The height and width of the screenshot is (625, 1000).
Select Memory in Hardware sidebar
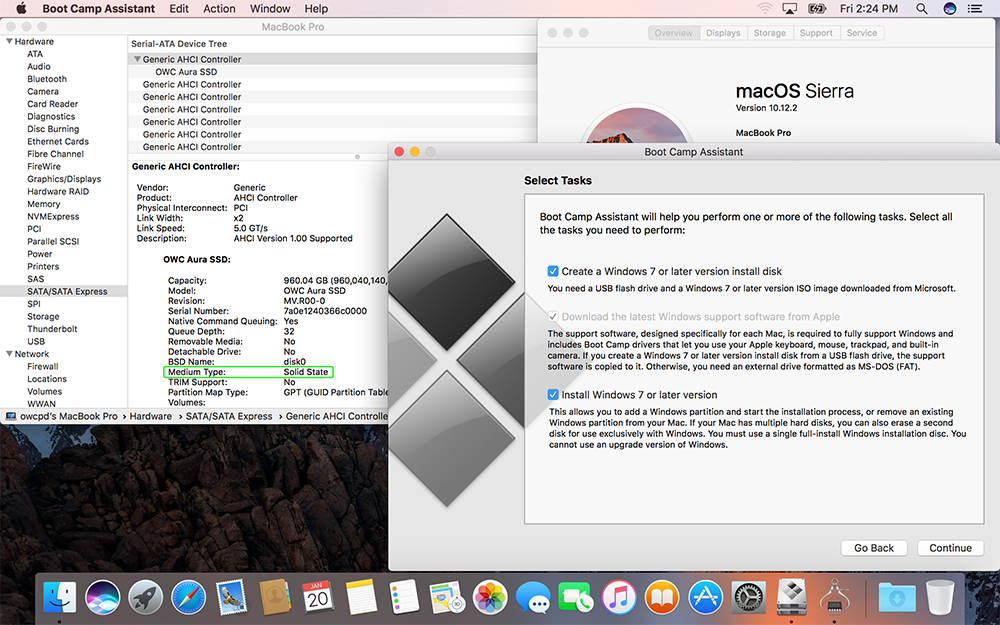click(43, 204)
